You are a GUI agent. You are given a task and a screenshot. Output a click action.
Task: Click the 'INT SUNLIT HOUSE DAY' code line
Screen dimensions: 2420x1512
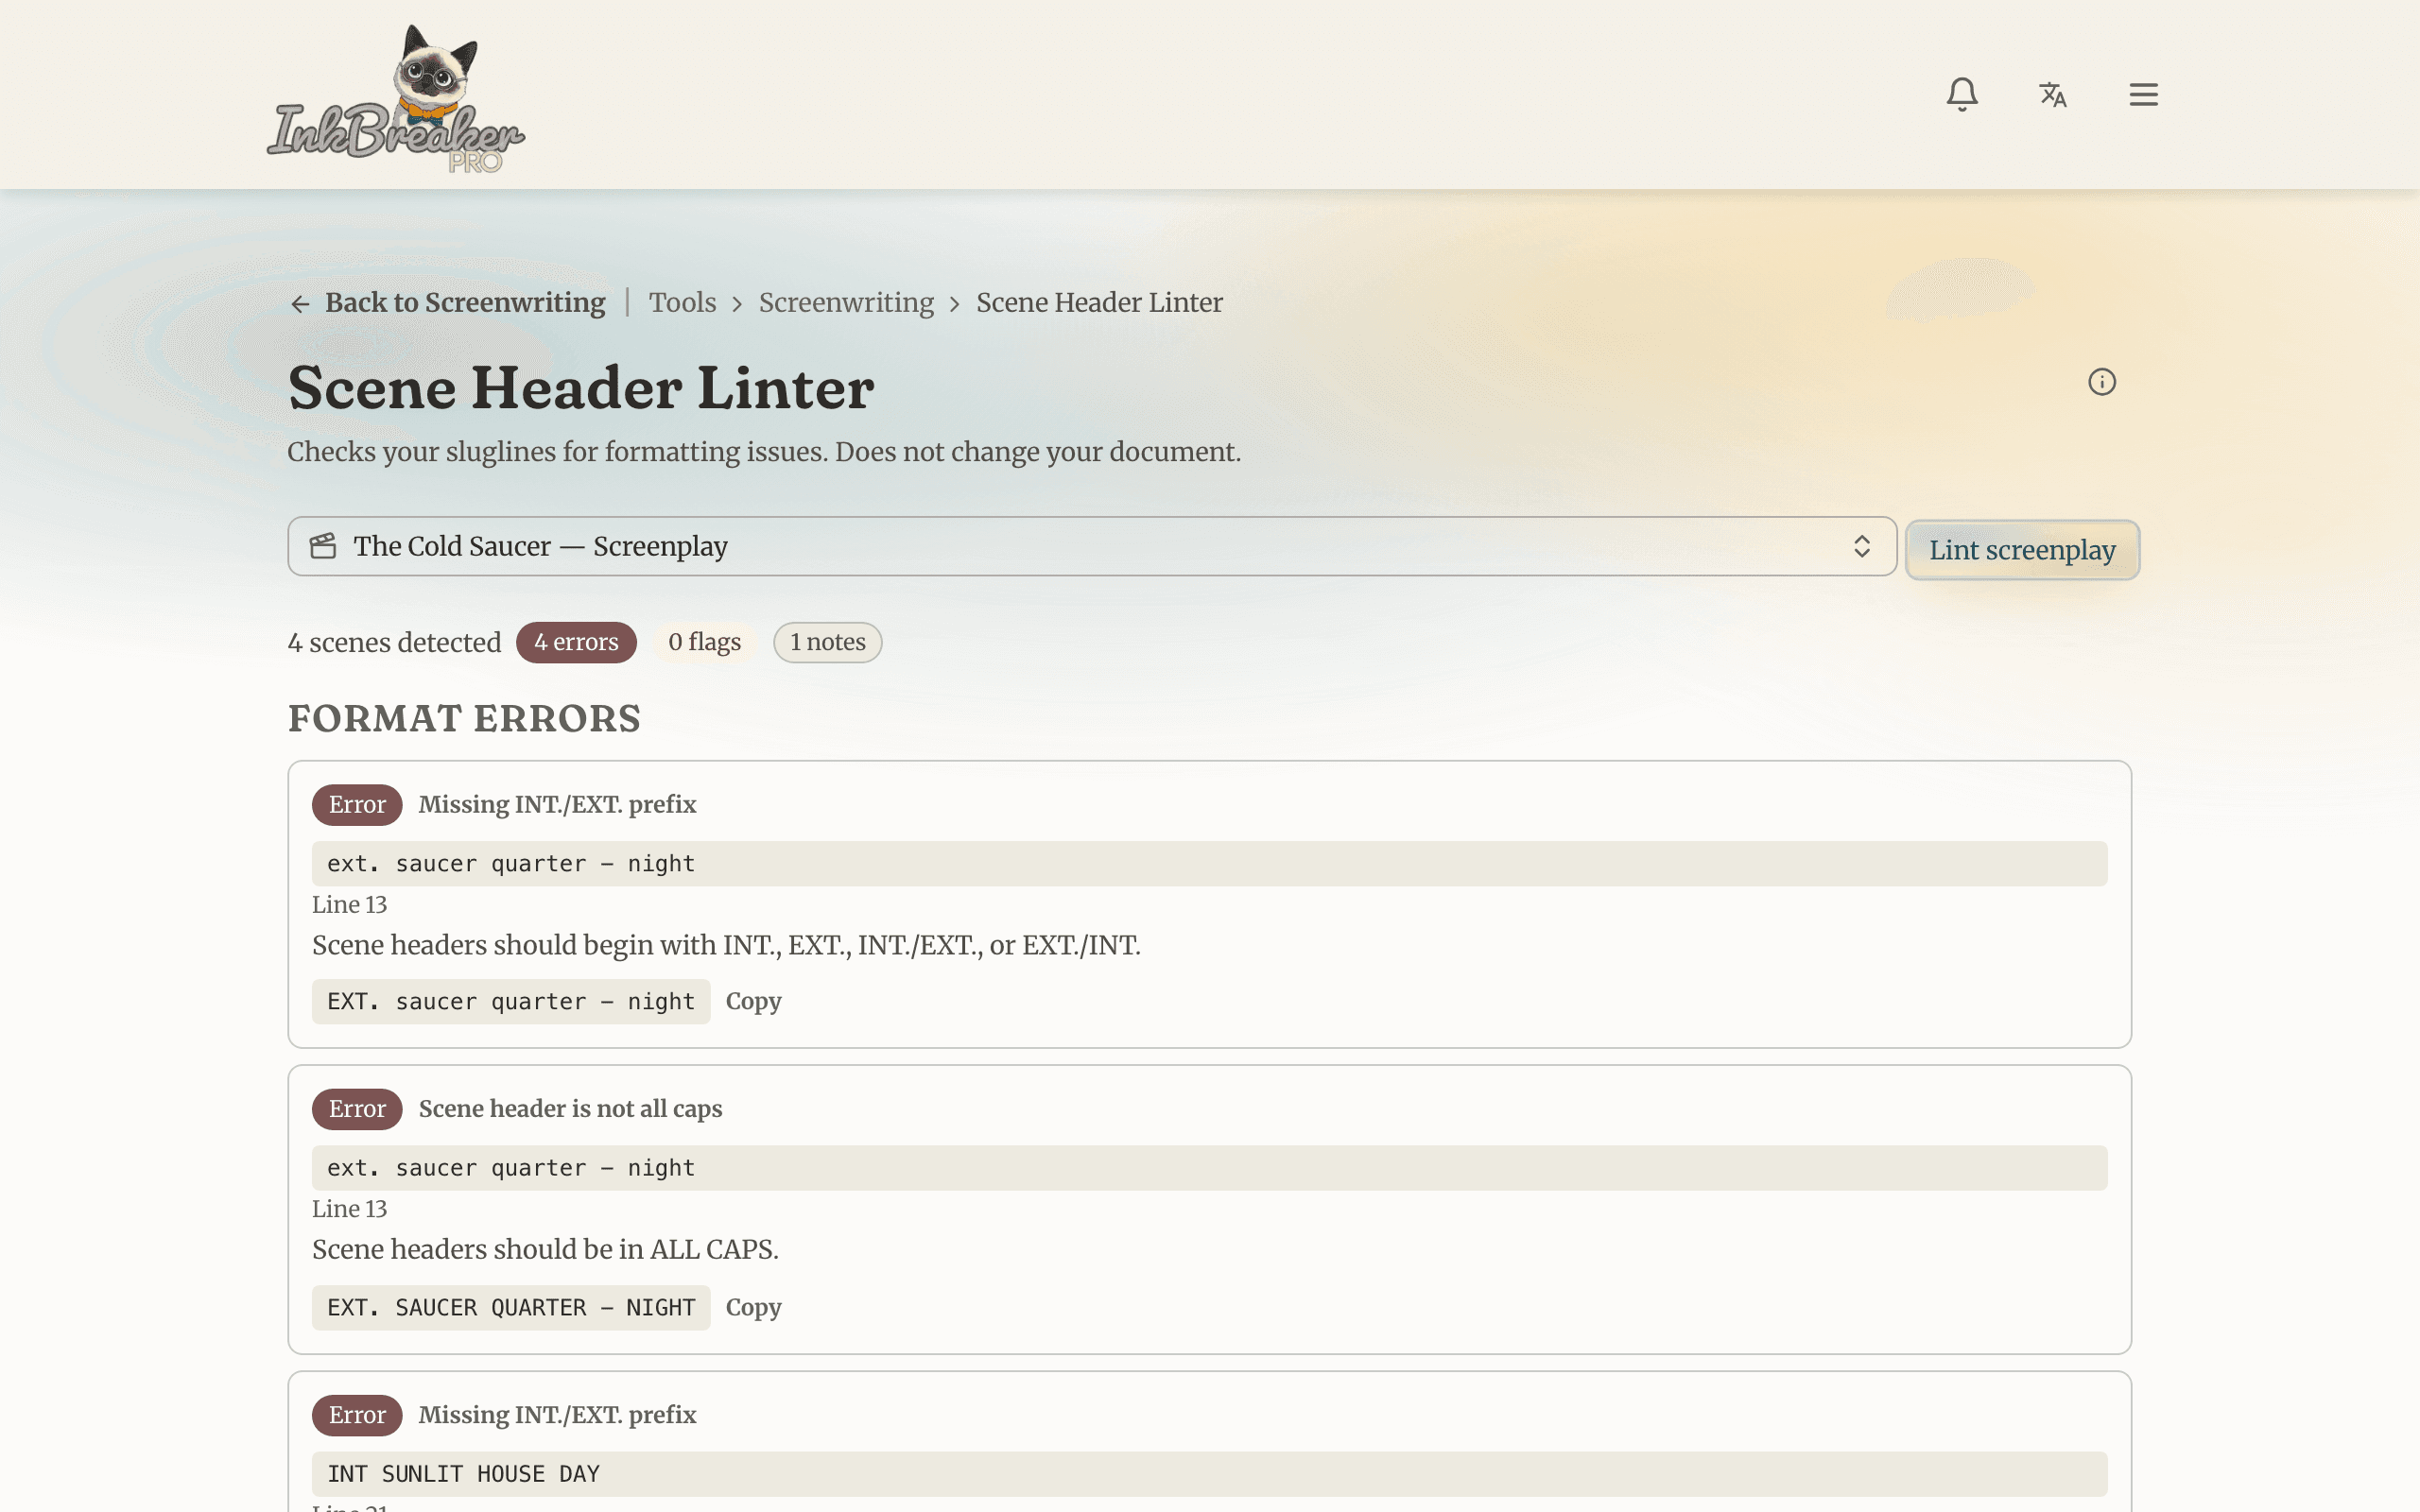coord(1209,1474)
